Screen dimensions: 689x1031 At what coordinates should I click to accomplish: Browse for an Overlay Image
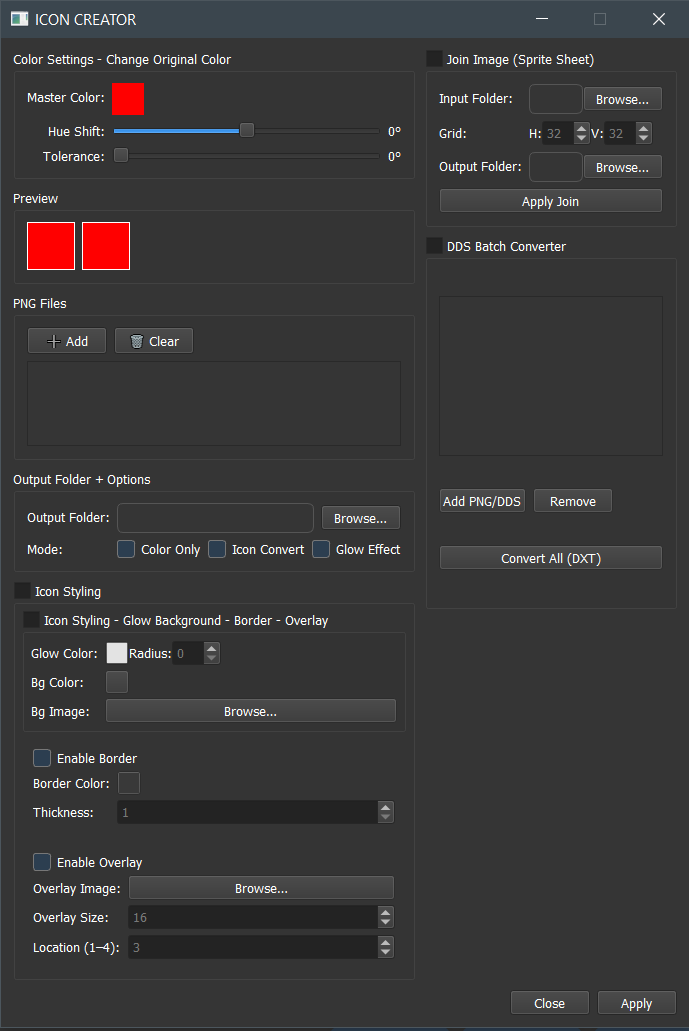[261, 888]
